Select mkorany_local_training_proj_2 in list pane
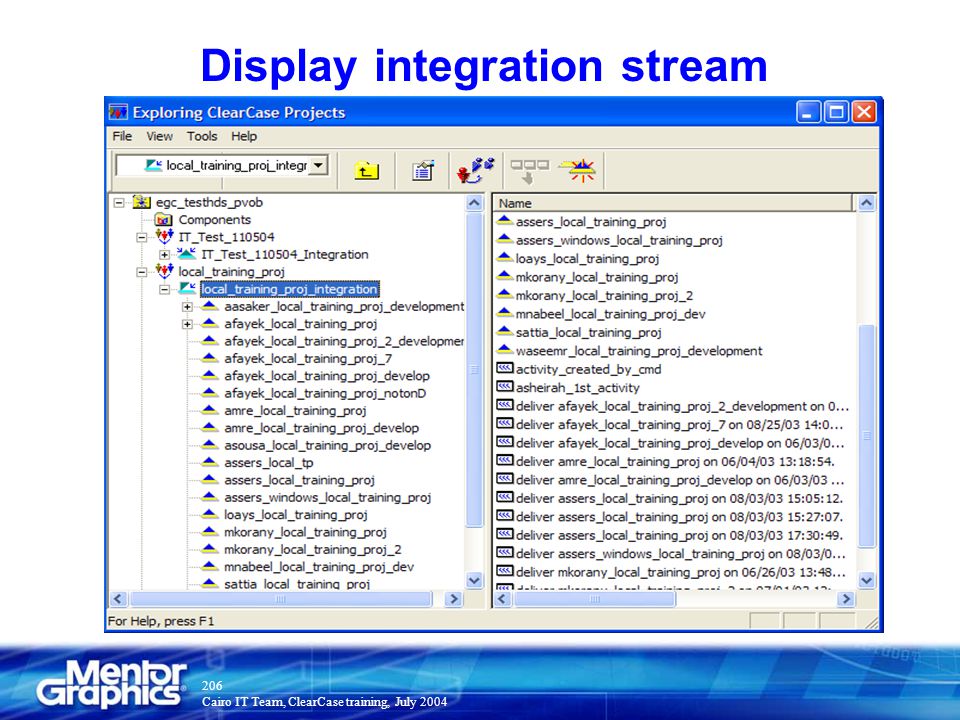Image resolution: width=960 pixels, height=720 pixels. coord(604,295)
